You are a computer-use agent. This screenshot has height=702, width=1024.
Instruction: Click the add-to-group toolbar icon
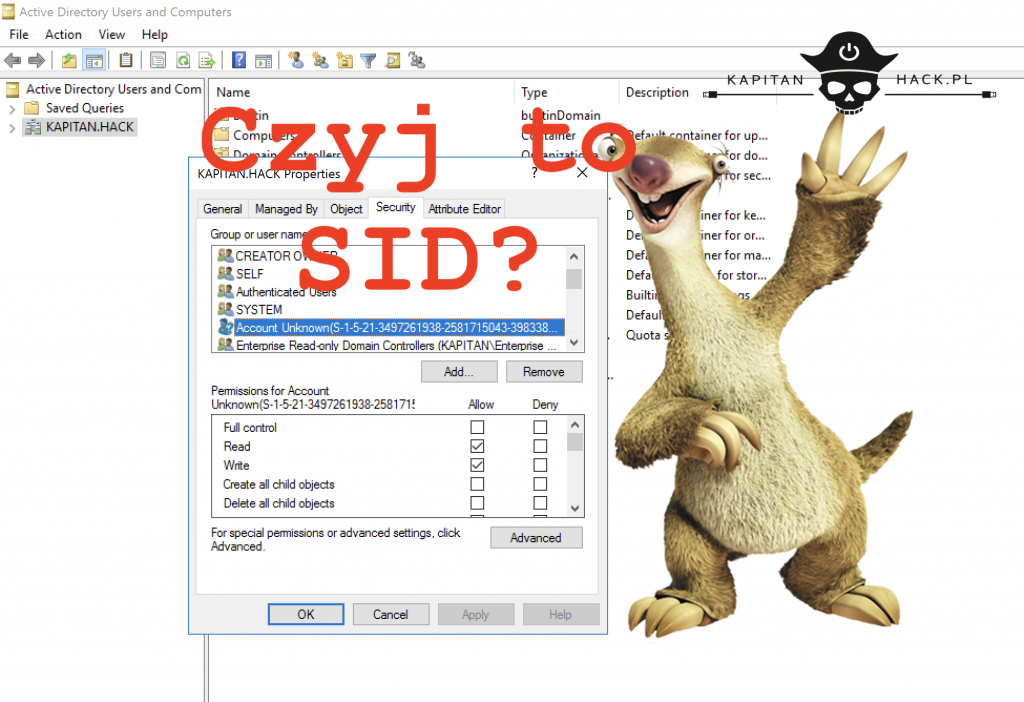(417, 61)
